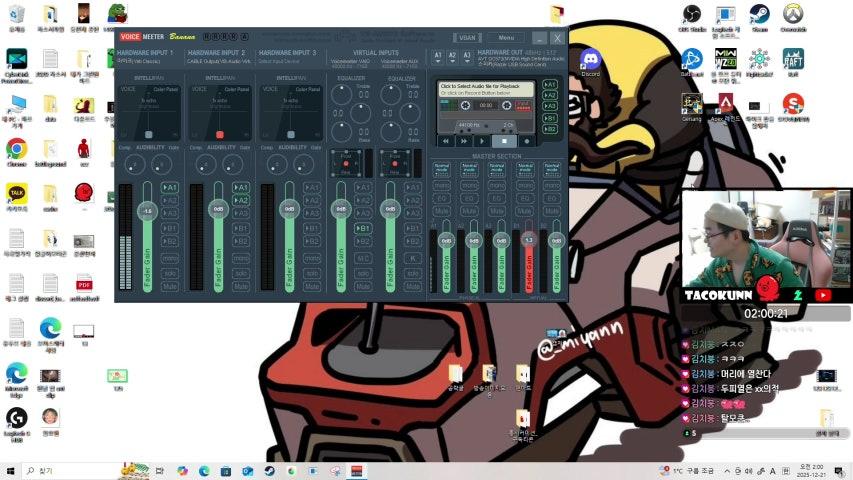Open the VBAN settings

pos(467,38)
